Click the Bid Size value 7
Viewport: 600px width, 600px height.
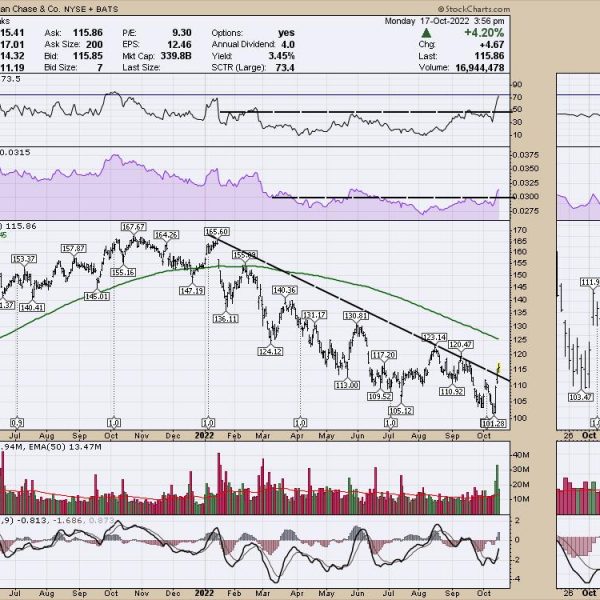(100, 68)
